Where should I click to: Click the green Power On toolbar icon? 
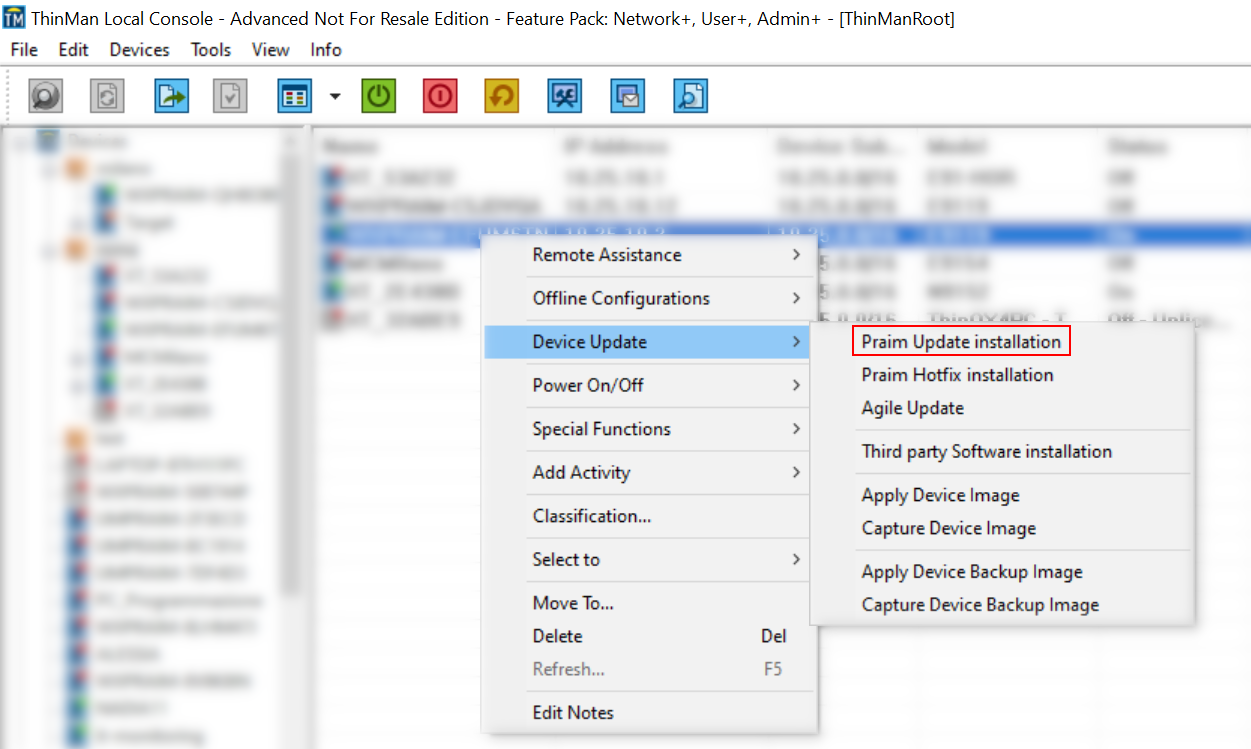378,95
